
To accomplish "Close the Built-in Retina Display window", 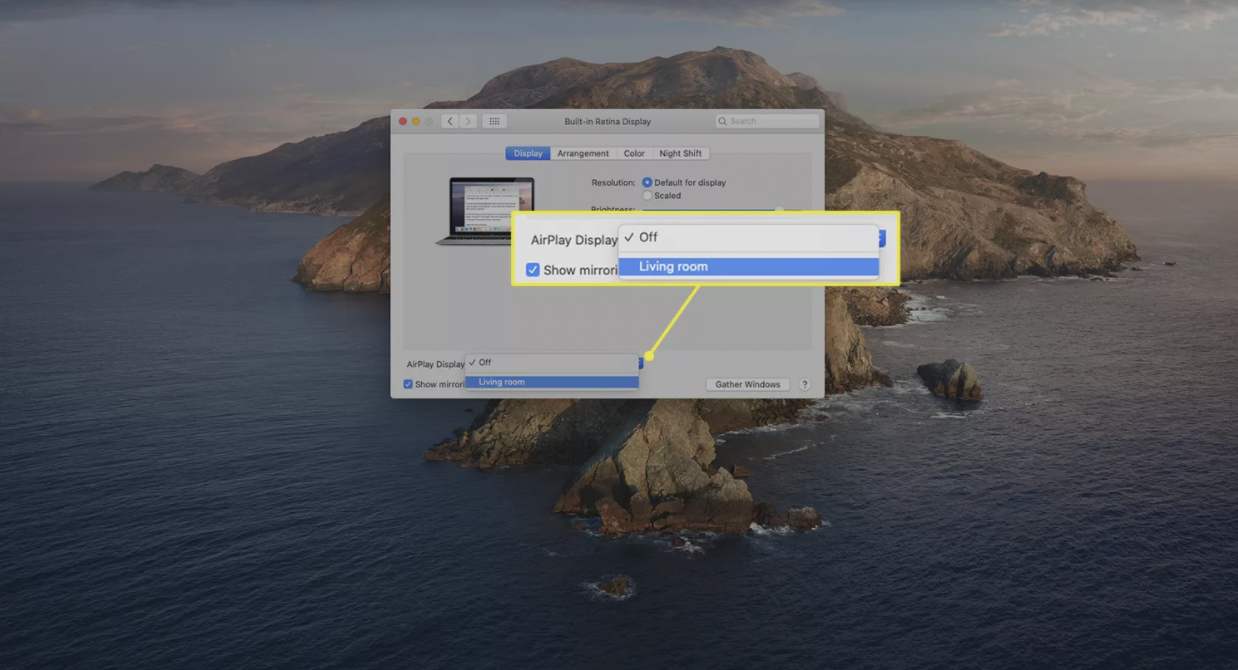I will click(403, 121).
